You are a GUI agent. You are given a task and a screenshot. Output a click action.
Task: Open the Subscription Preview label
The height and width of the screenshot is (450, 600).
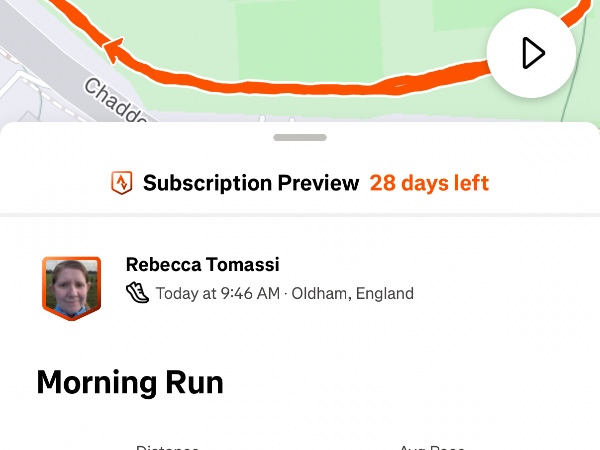click(250, 183)
